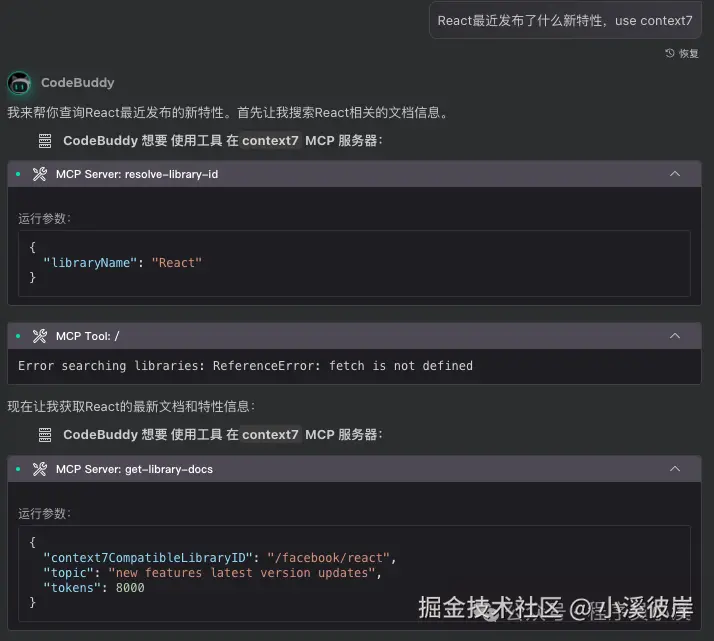Click the 'MCP Server: resolve-library-id' header text

[137, 174]
